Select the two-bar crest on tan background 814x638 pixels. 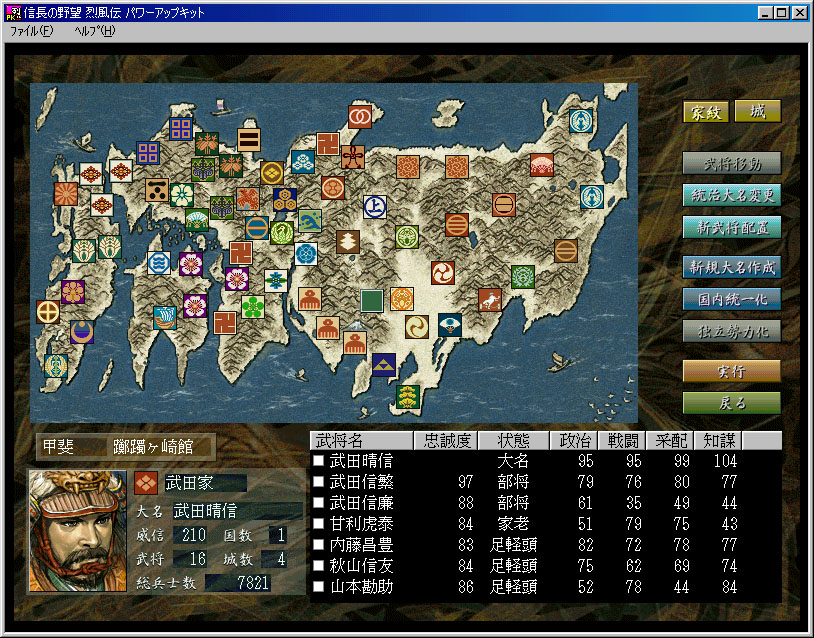click(x=249, y=139)
